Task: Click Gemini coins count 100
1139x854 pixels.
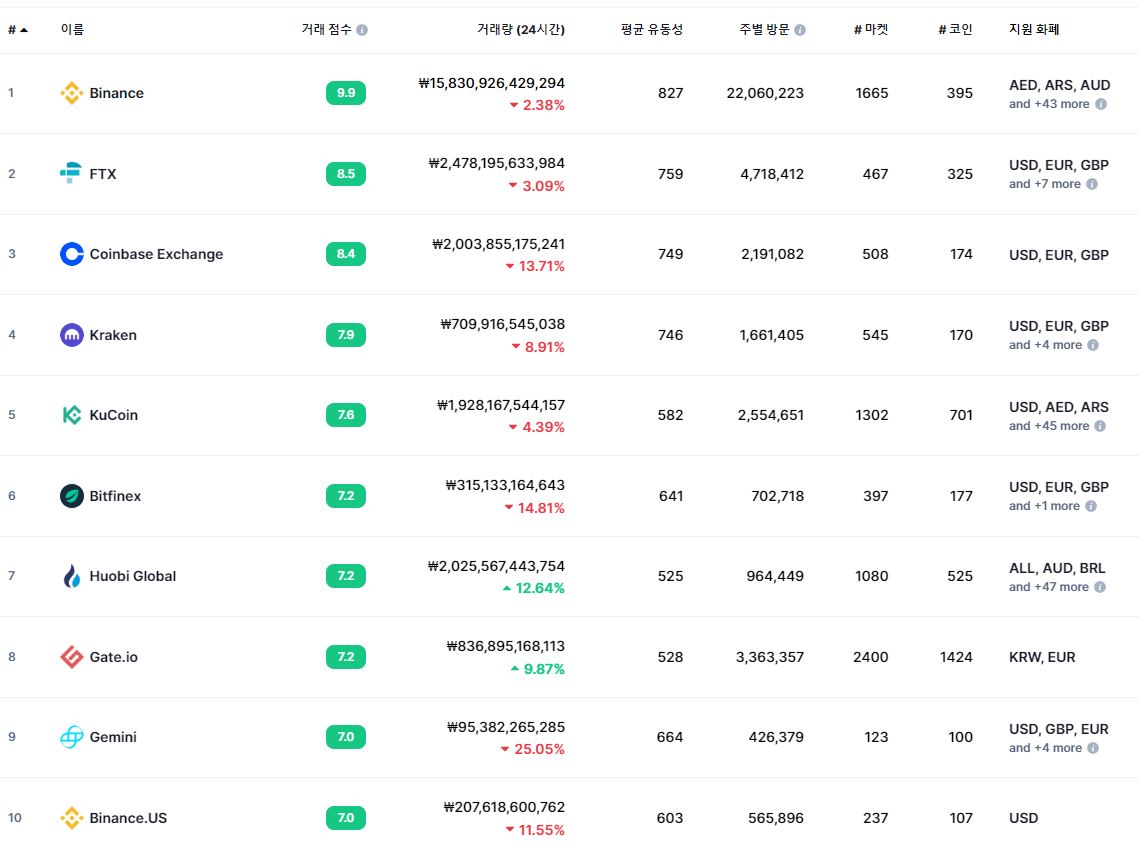Action: click(960, 737)
